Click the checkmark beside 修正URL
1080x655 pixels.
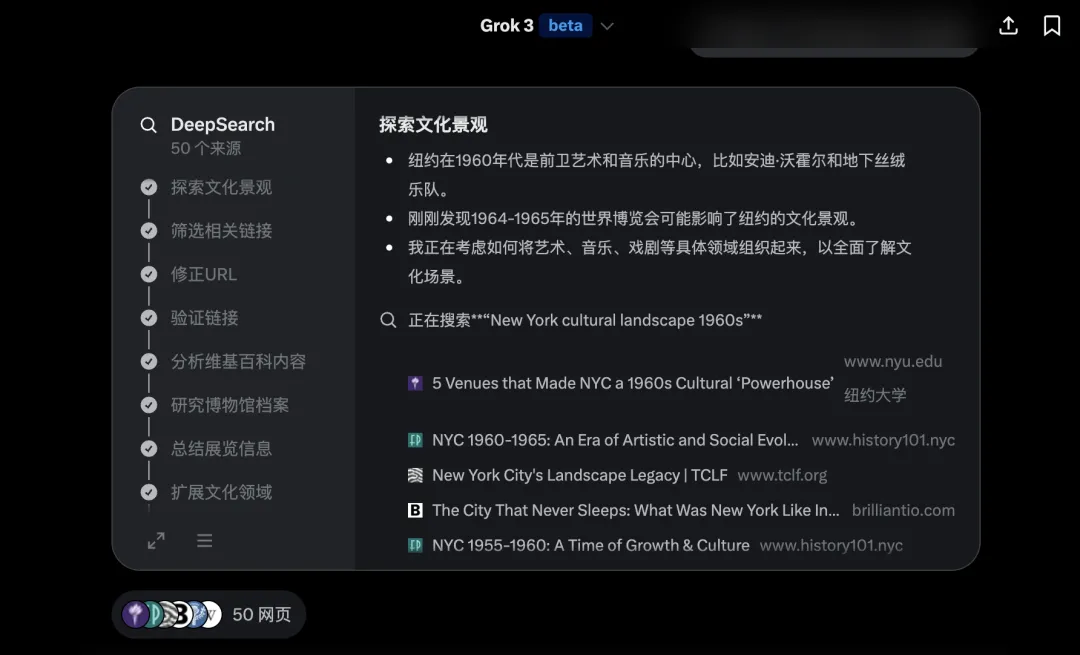tap(149, 274)
